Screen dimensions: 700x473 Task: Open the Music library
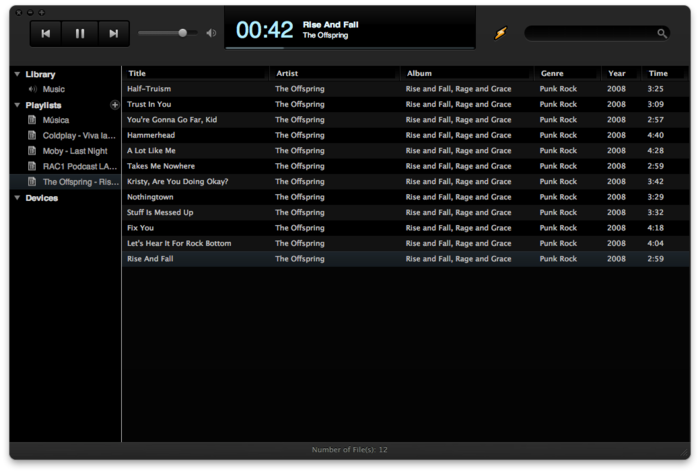[54, 89]
